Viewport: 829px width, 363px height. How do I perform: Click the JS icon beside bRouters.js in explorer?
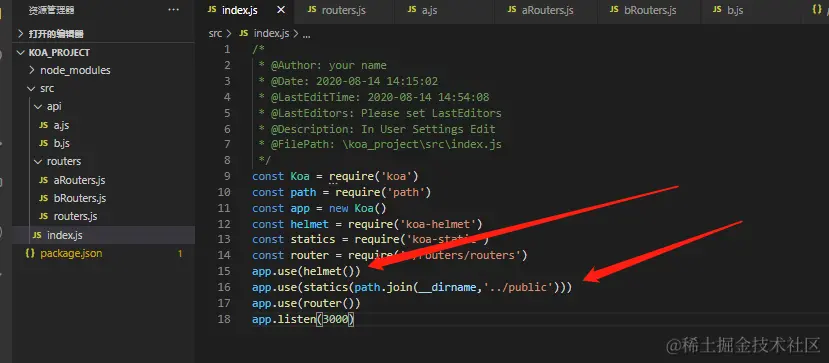44,199
